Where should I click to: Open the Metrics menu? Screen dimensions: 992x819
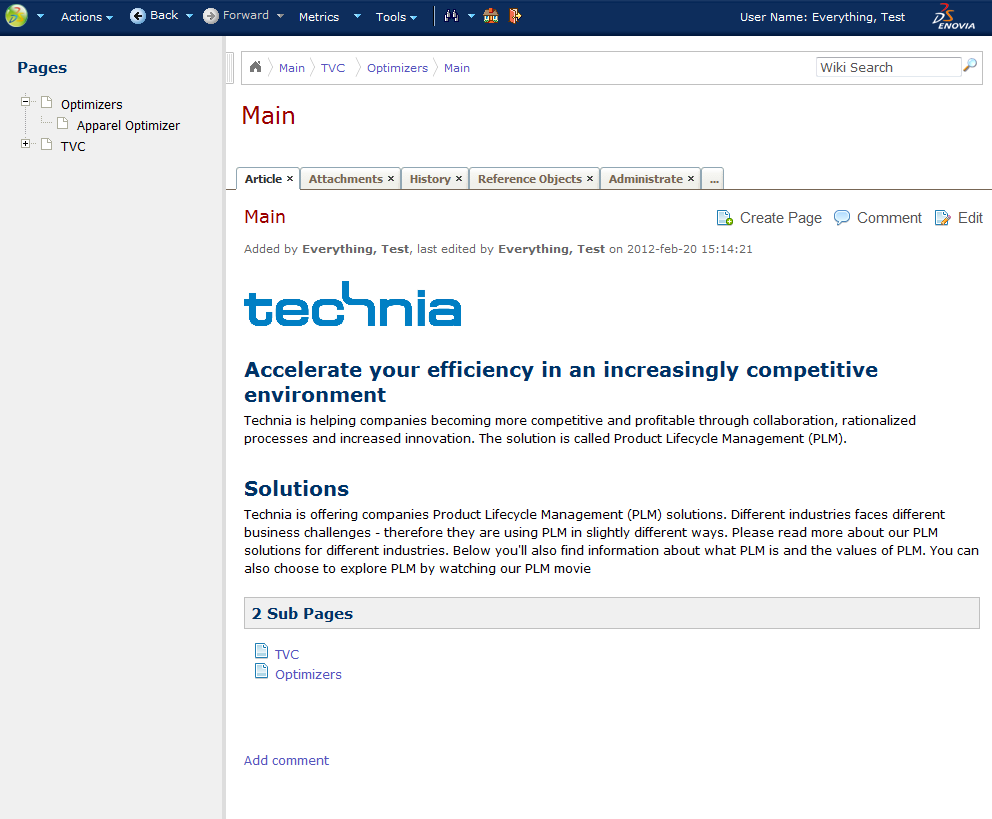coord(319,17)
